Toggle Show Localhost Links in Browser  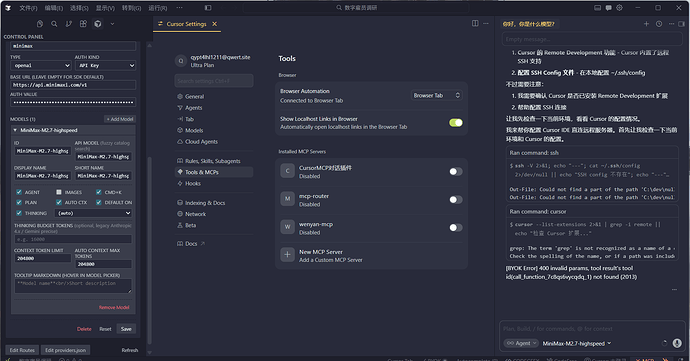(455, 122)
